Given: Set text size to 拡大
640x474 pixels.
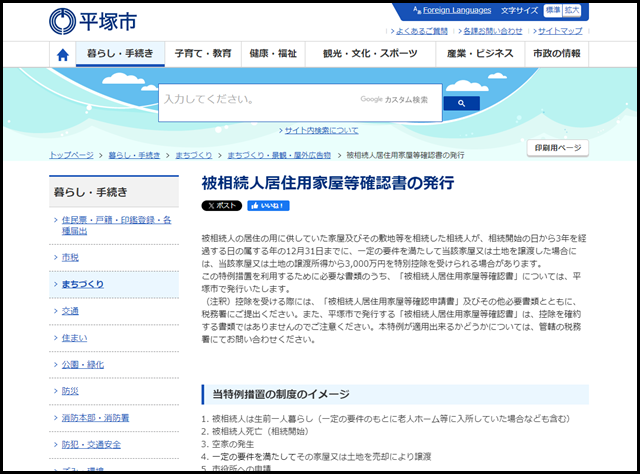Looking at the screenshot, I should point(572,10).
